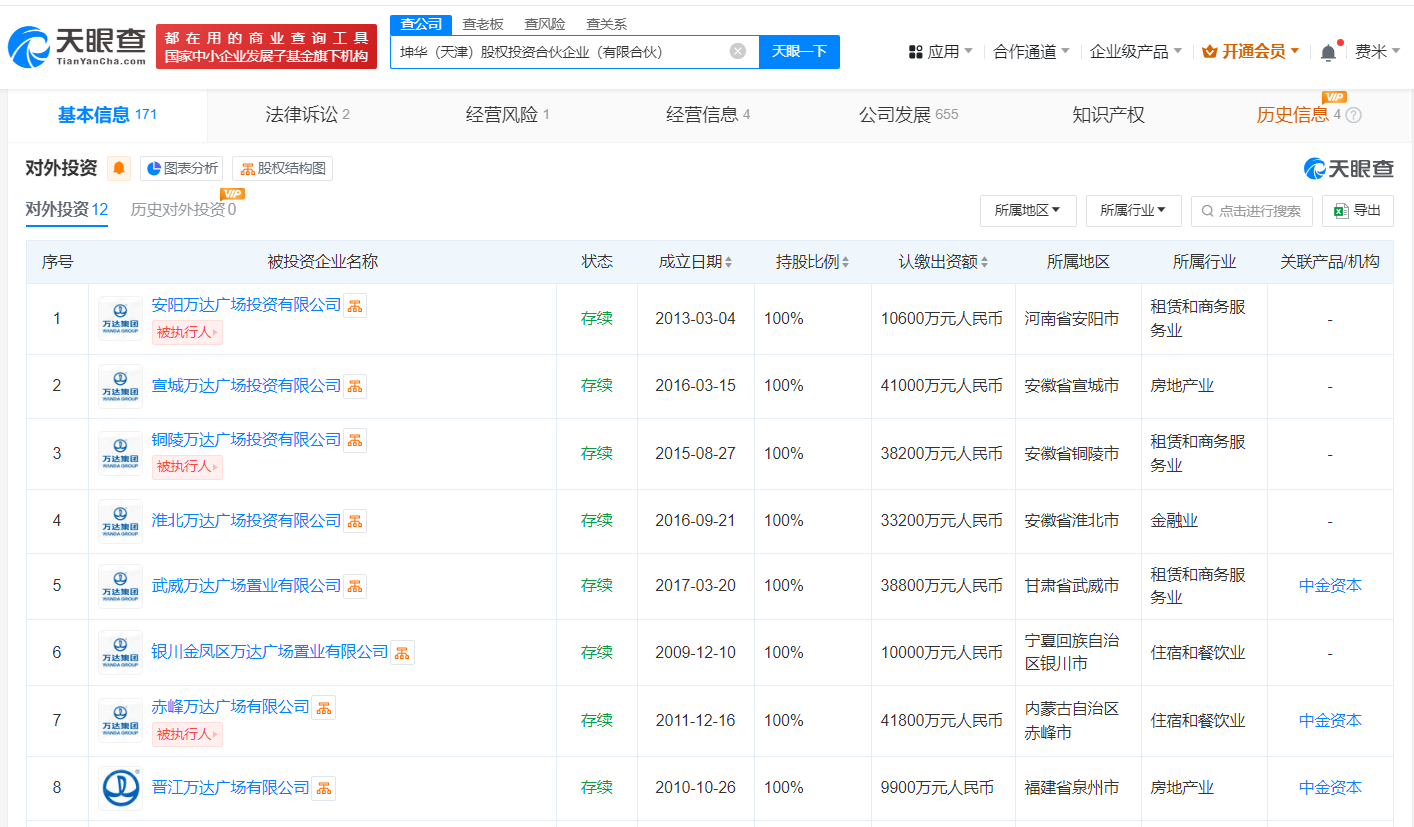This screenshot has width=1414, height=827.
Task: Switch to the 查关系 search tab
Action: tap(607, 24)
